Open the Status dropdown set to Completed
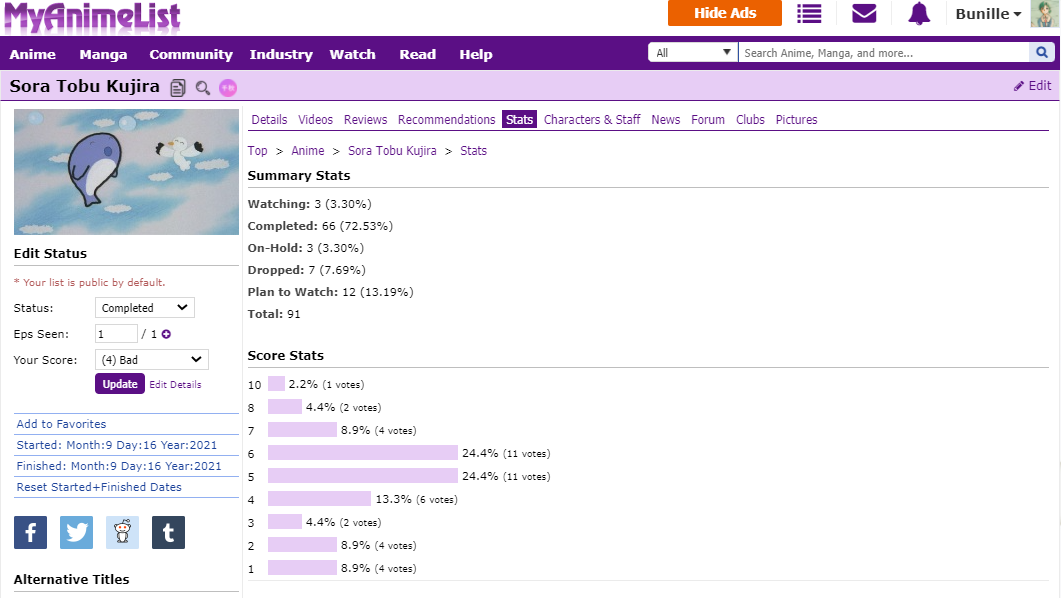This screenshot has width=1061, height=598. click(x=145, y=308)
